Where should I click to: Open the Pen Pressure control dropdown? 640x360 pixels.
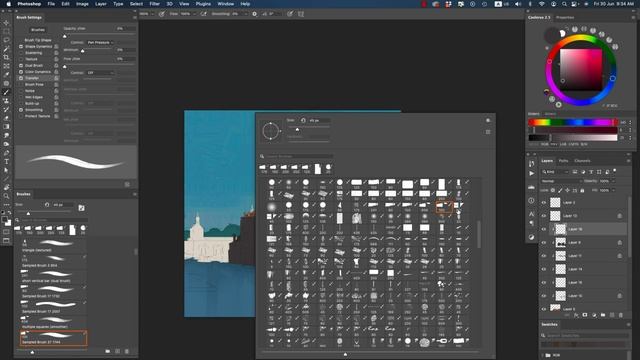(x=100, y=42)
